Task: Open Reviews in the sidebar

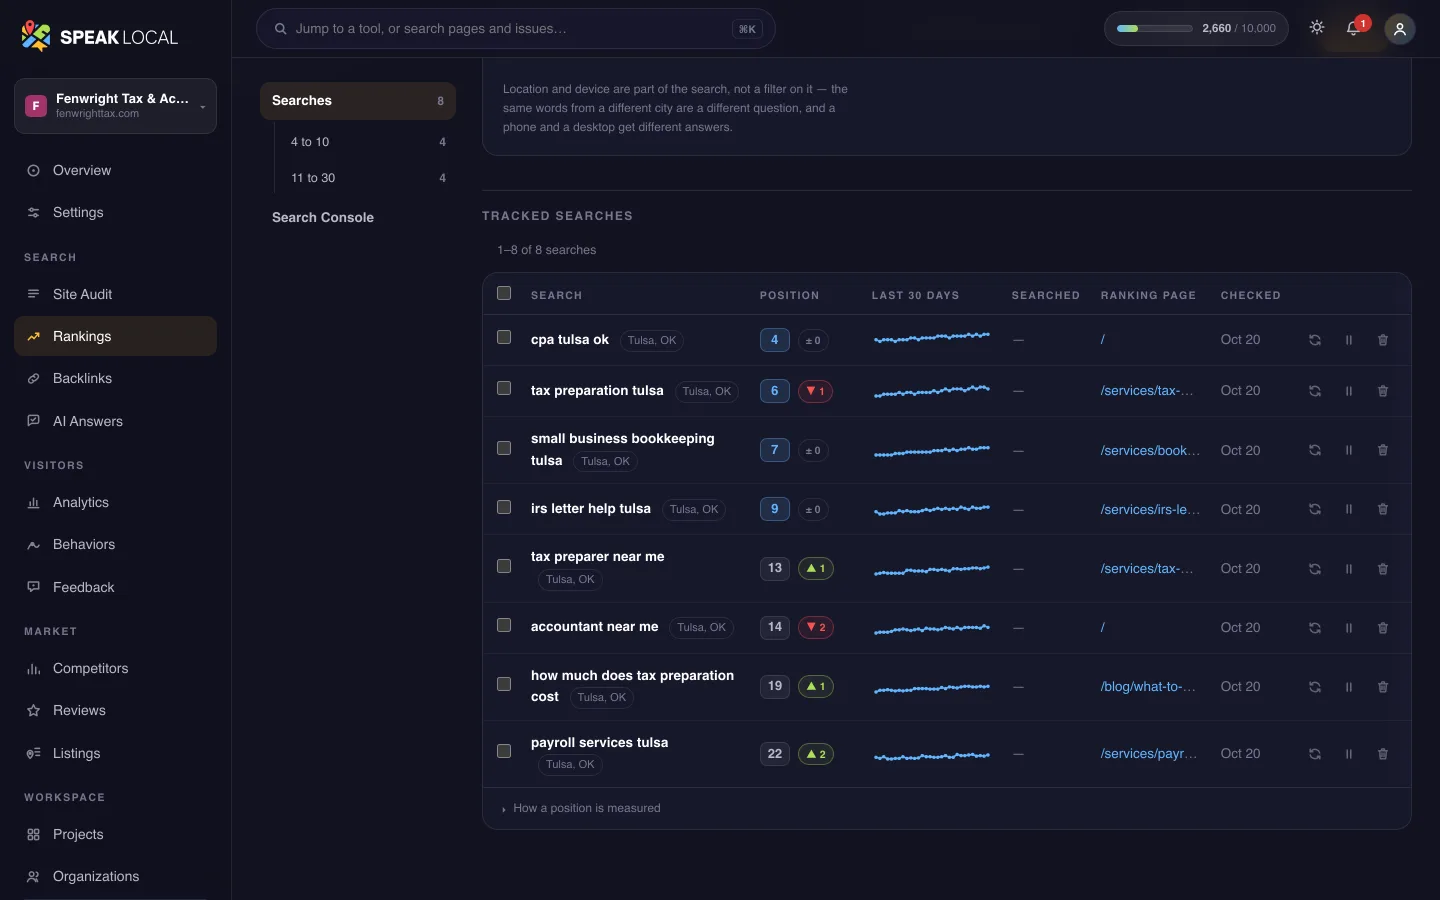Action: (115, 710)
